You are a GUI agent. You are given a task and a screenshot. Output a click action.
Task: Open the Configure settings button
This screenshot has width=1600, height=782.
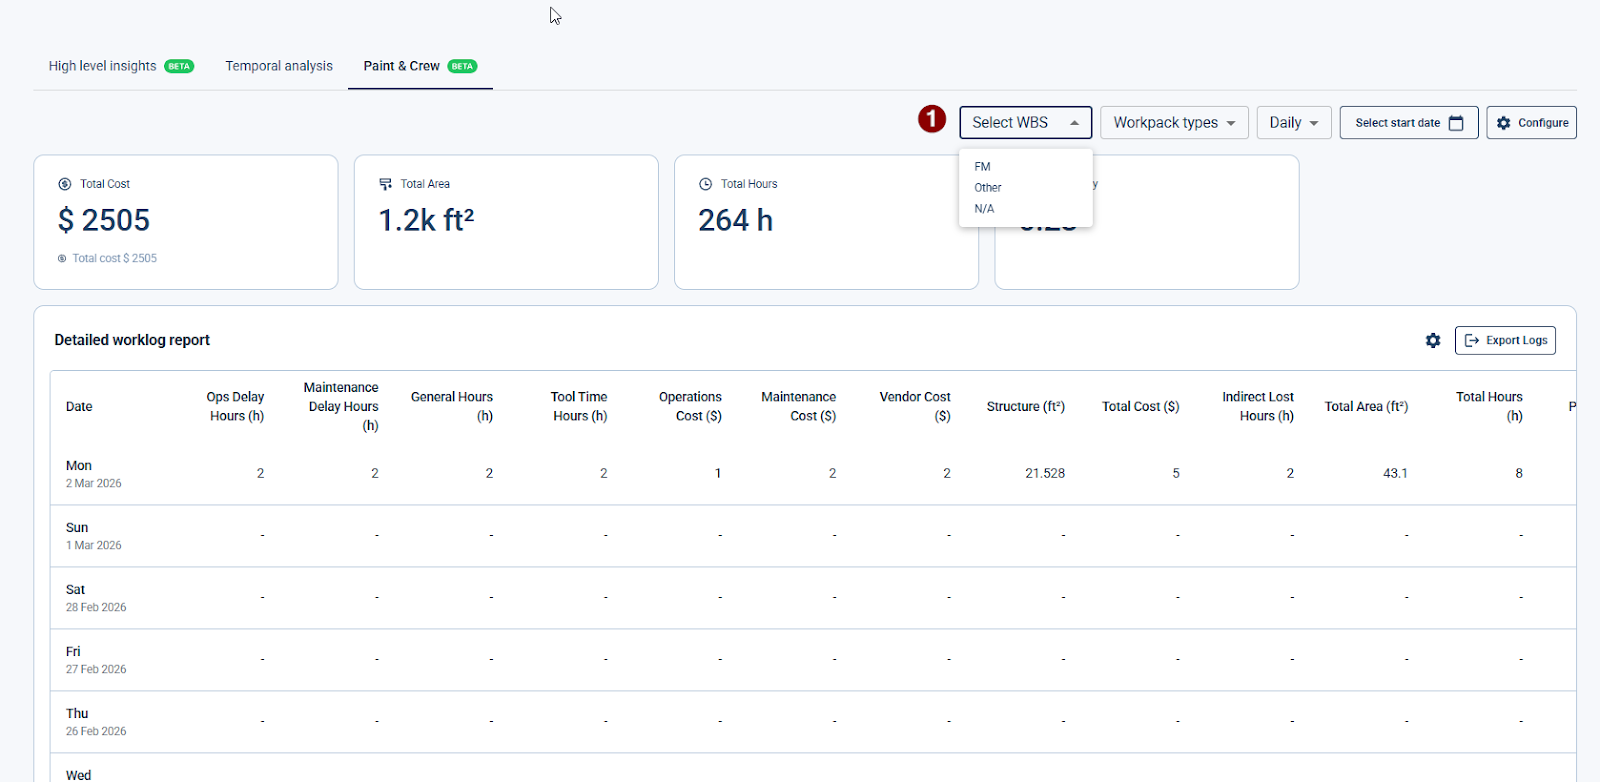pos(1531,123)
